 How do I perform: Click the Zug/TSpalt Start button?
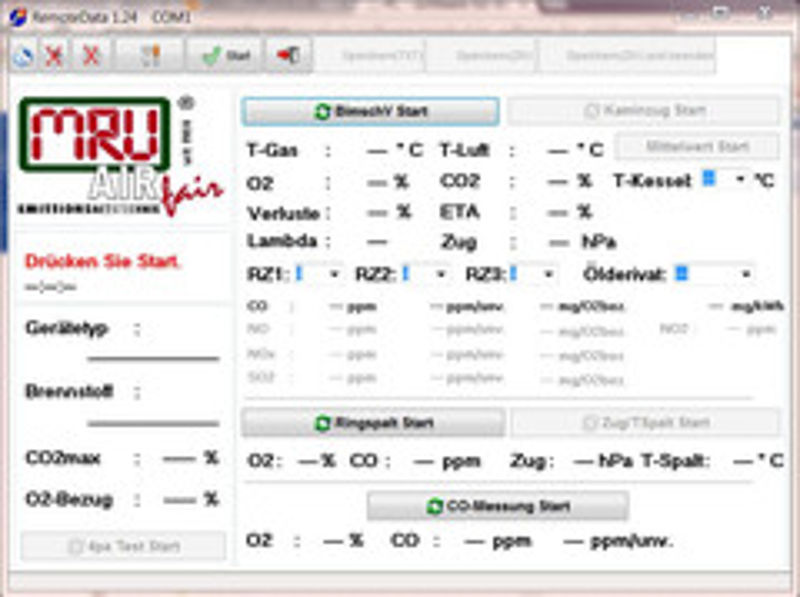645,423
